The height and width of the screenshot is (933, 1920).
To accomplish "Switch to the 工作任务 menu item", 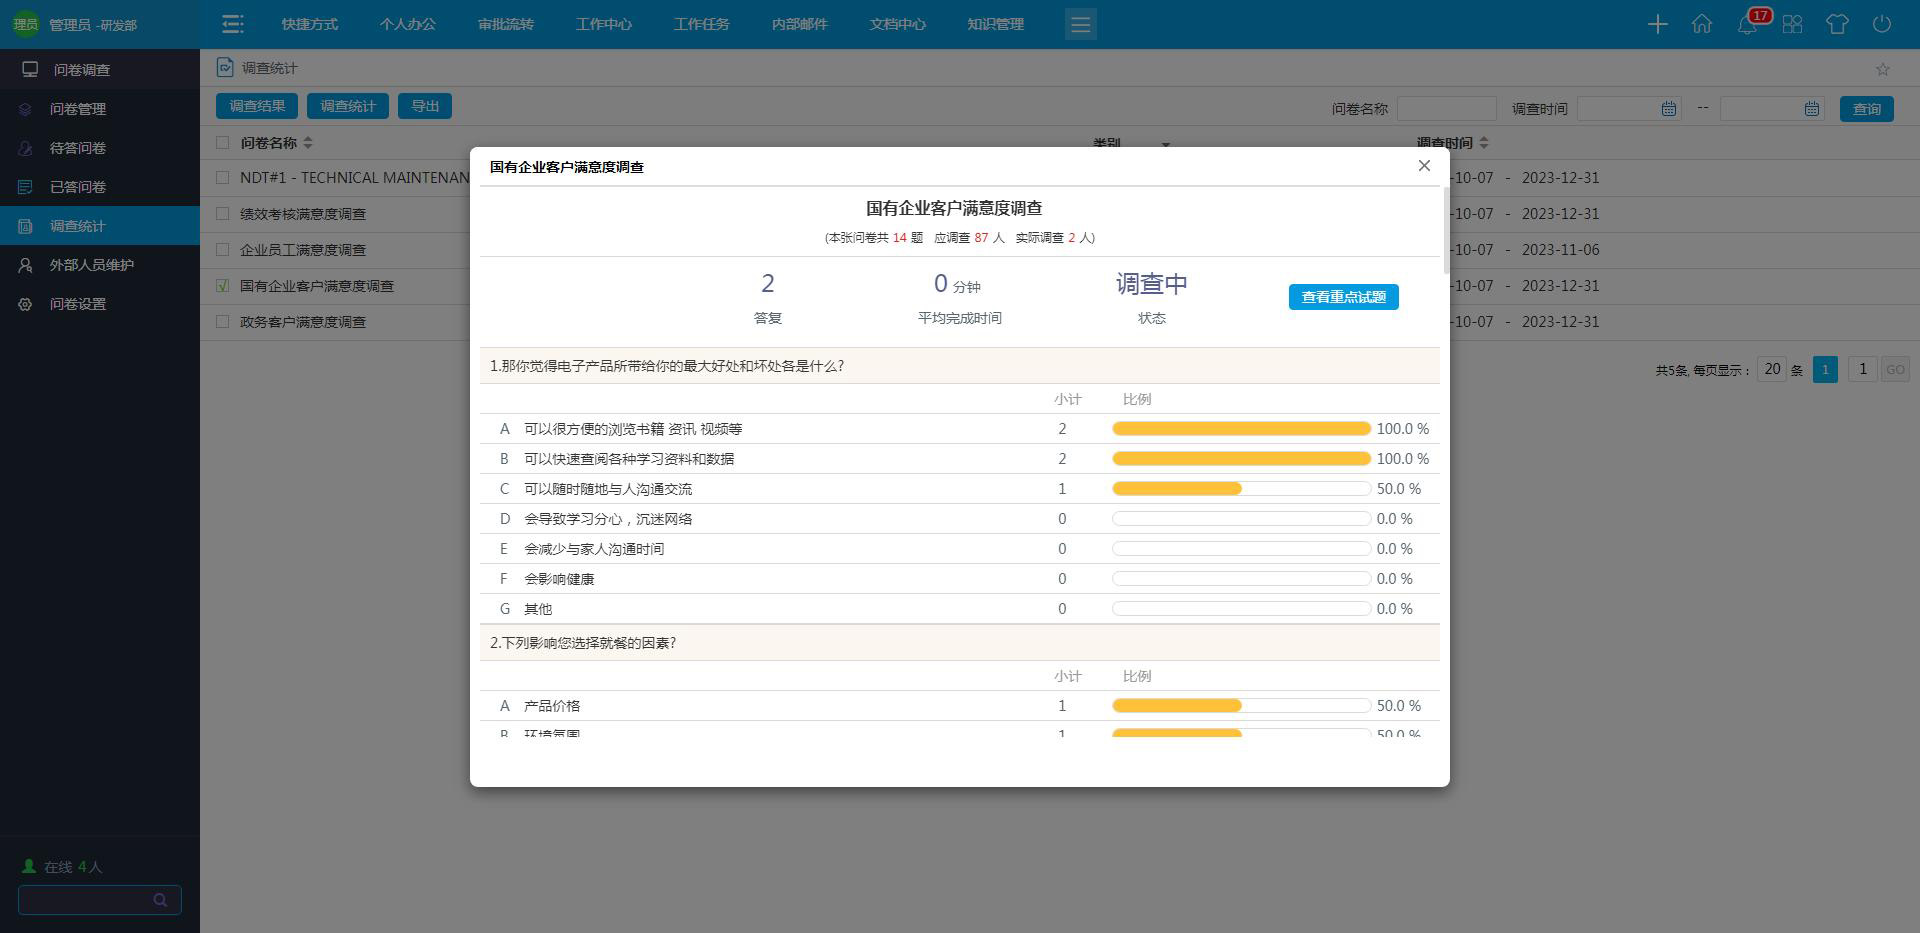I will point(701,24).
